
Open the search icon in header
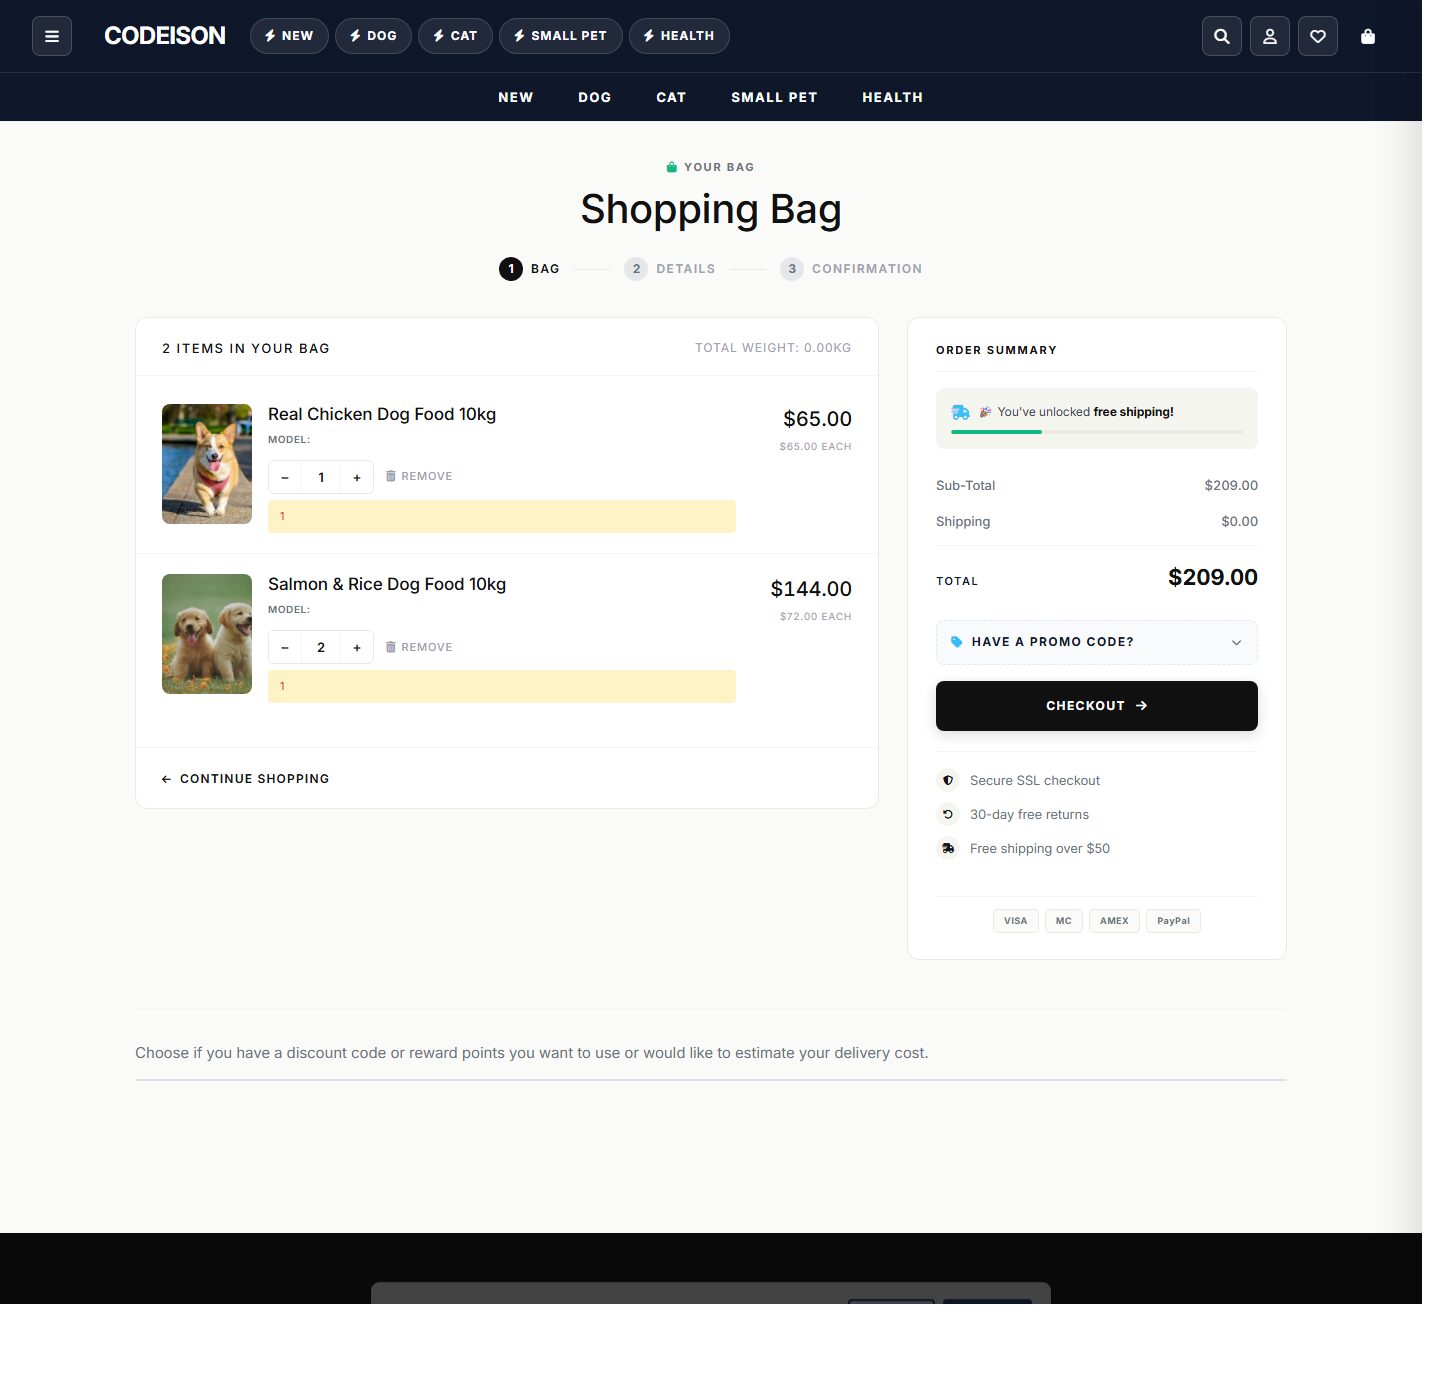pos(1222,36)
